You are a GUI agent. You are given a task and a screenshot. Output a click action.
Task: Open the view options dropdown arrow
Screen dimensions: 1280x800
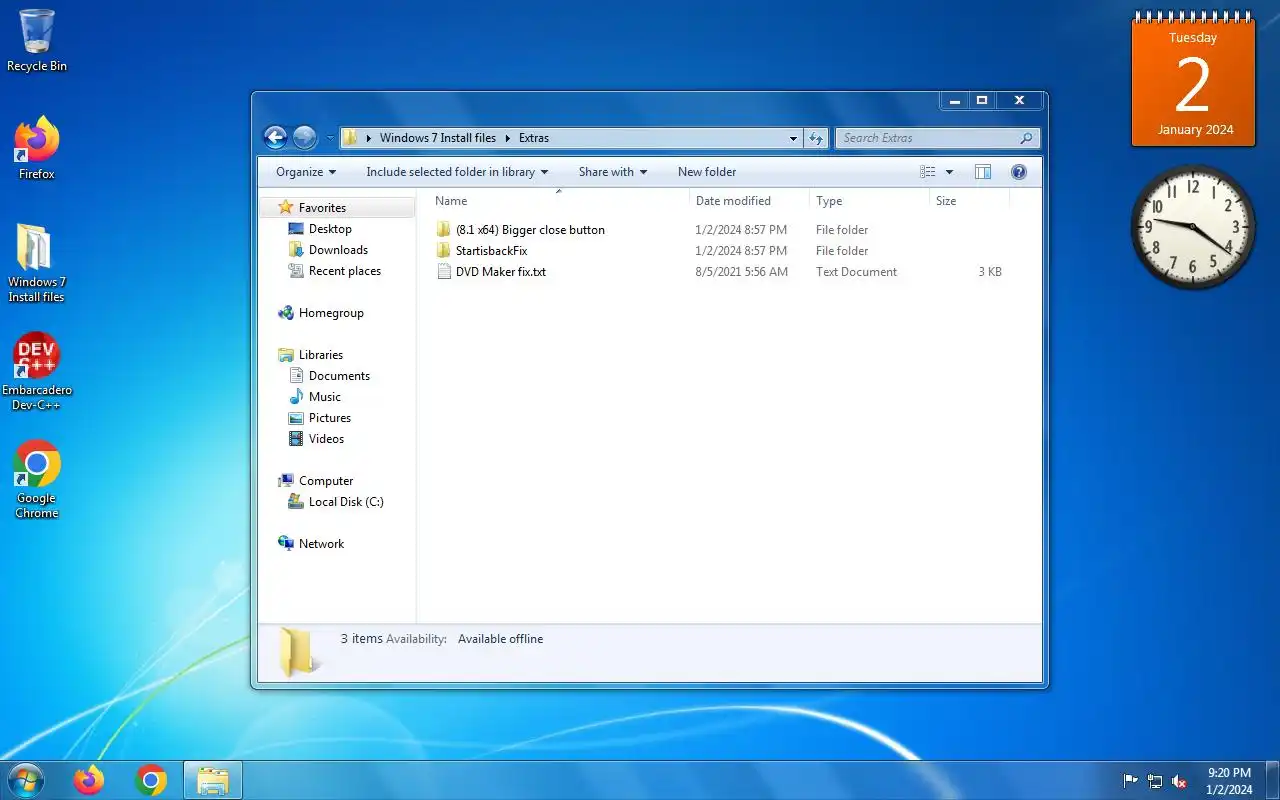coord(949,172)
